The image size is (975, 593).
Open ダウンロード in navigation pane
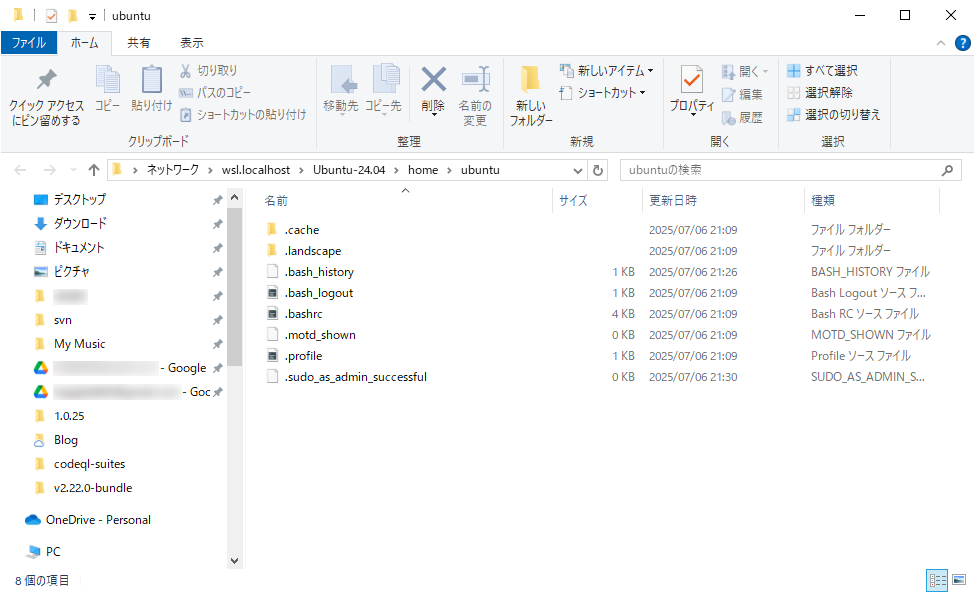coord(80,224)
